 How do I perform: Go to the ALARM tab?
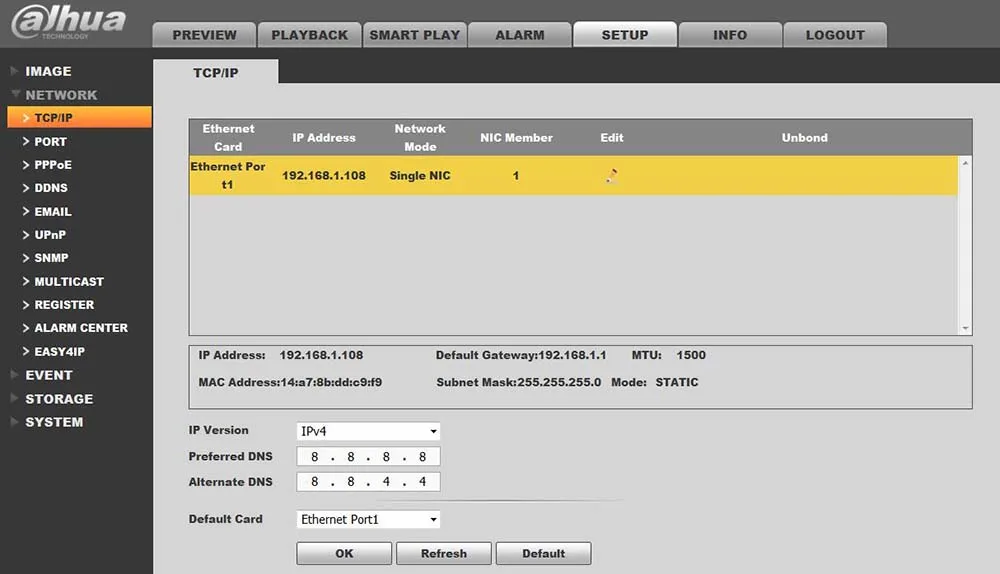point(520,35)
